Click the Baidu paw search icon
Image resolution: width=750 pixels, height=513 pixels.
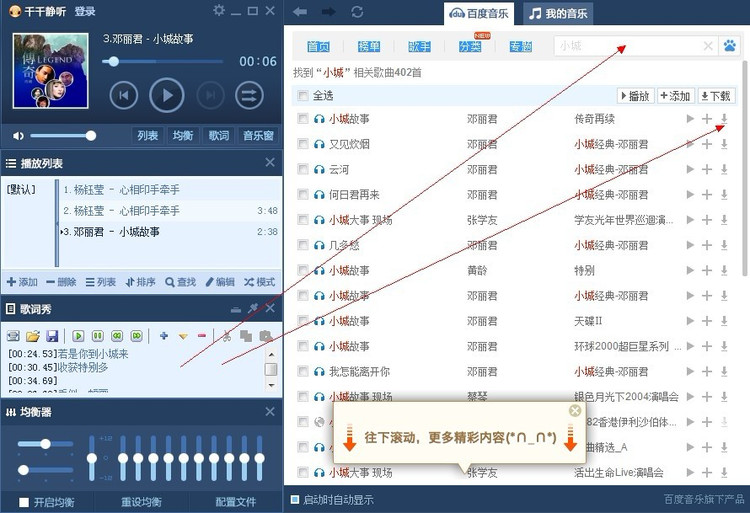pyautogui.click(x=729, y=46)
